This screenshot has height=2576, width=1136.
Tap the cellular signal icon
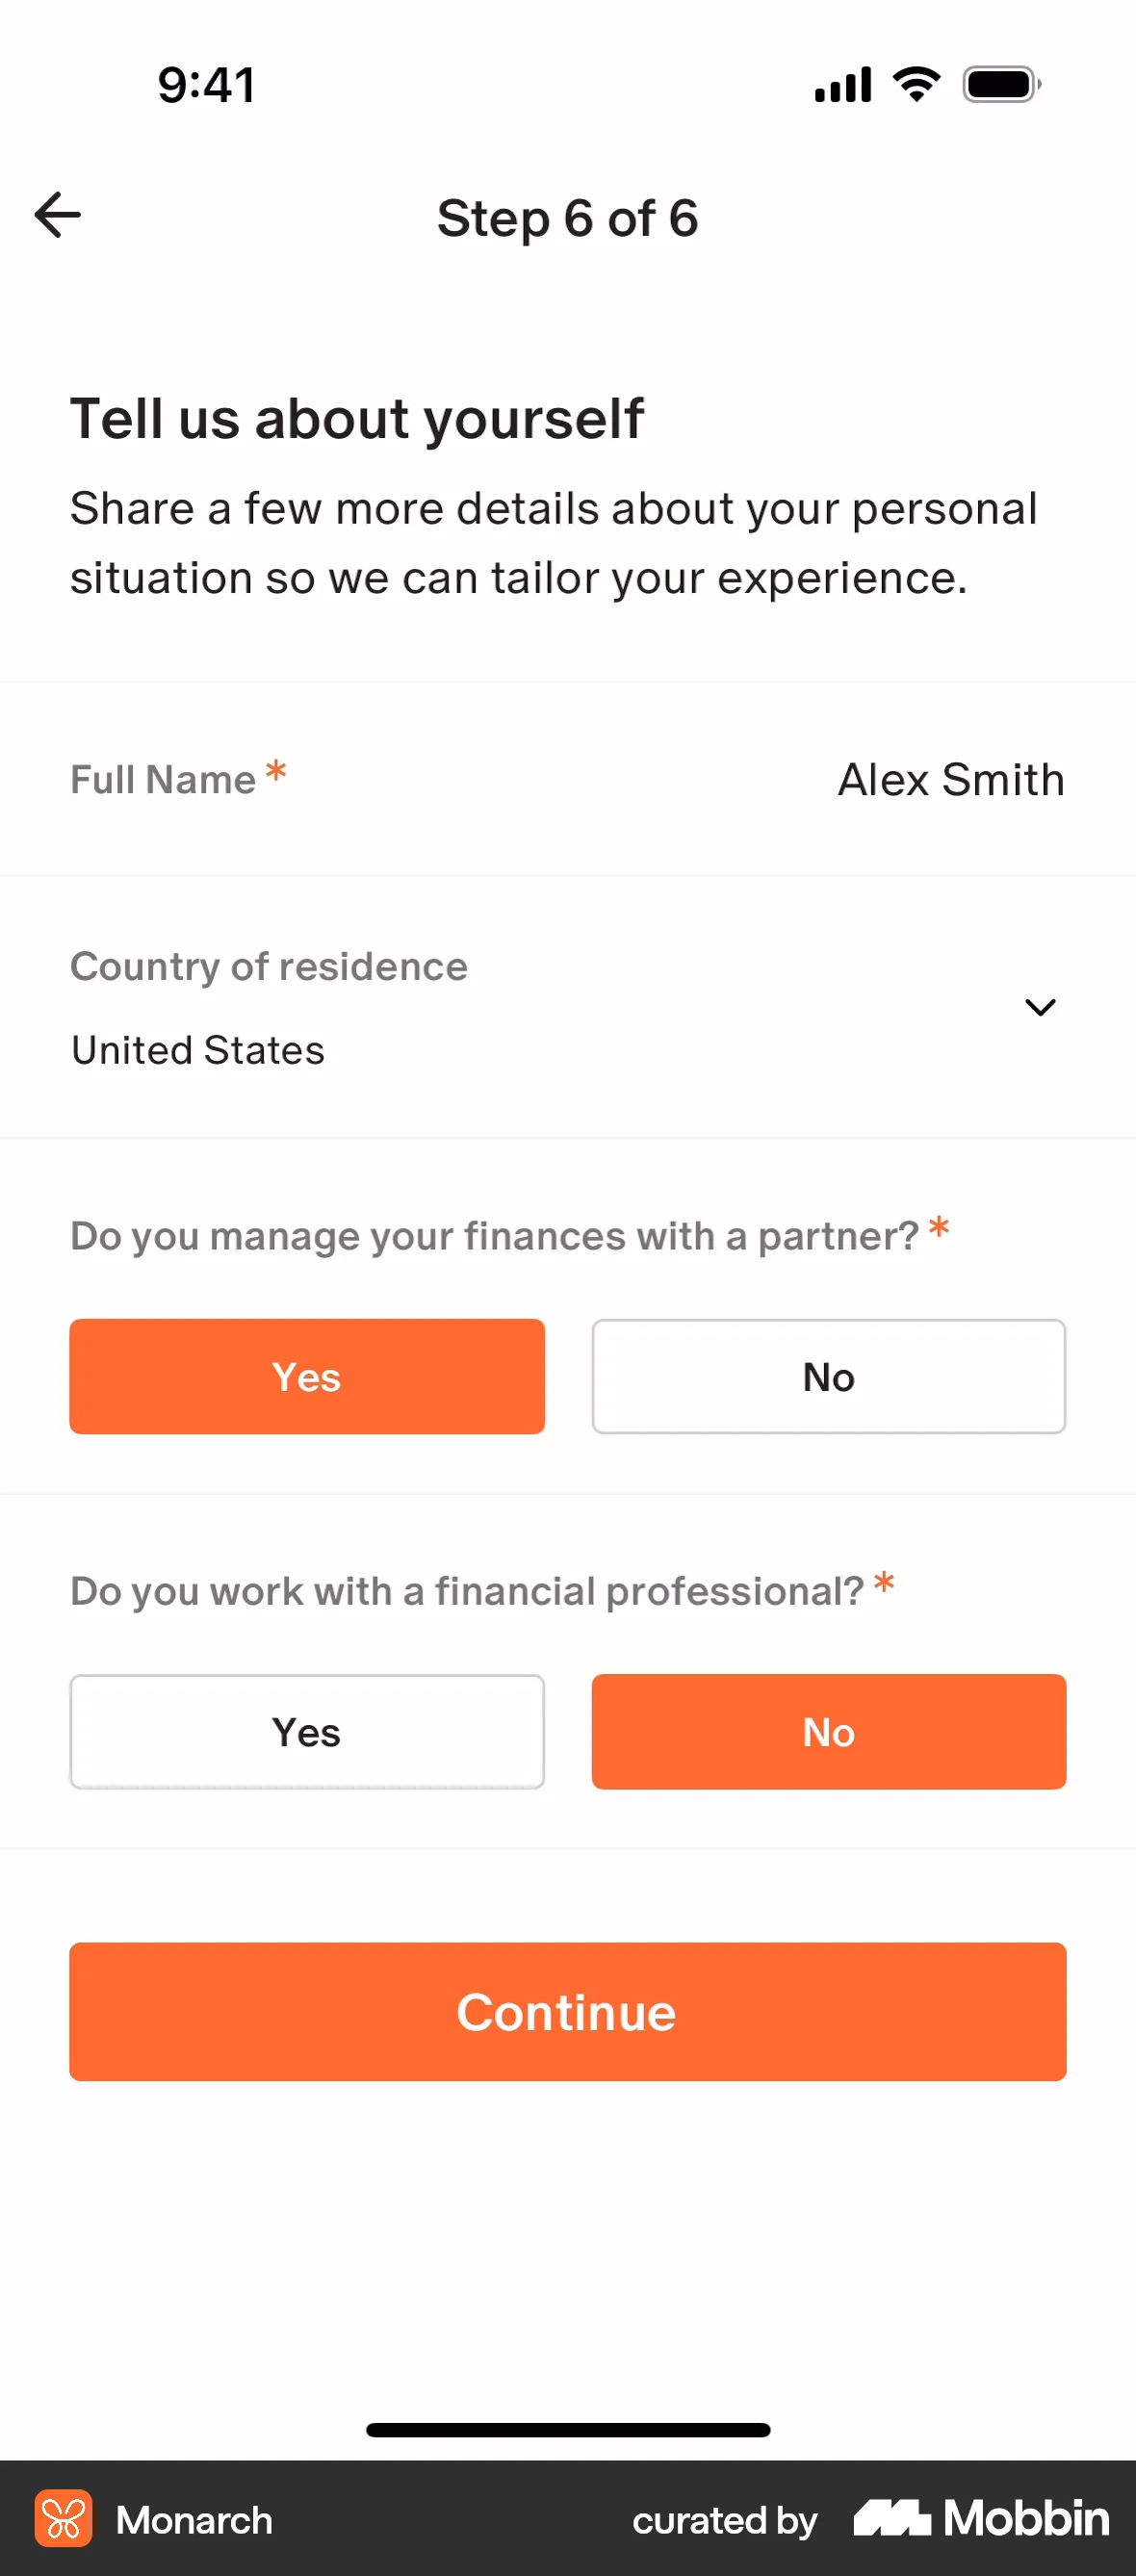841,84
